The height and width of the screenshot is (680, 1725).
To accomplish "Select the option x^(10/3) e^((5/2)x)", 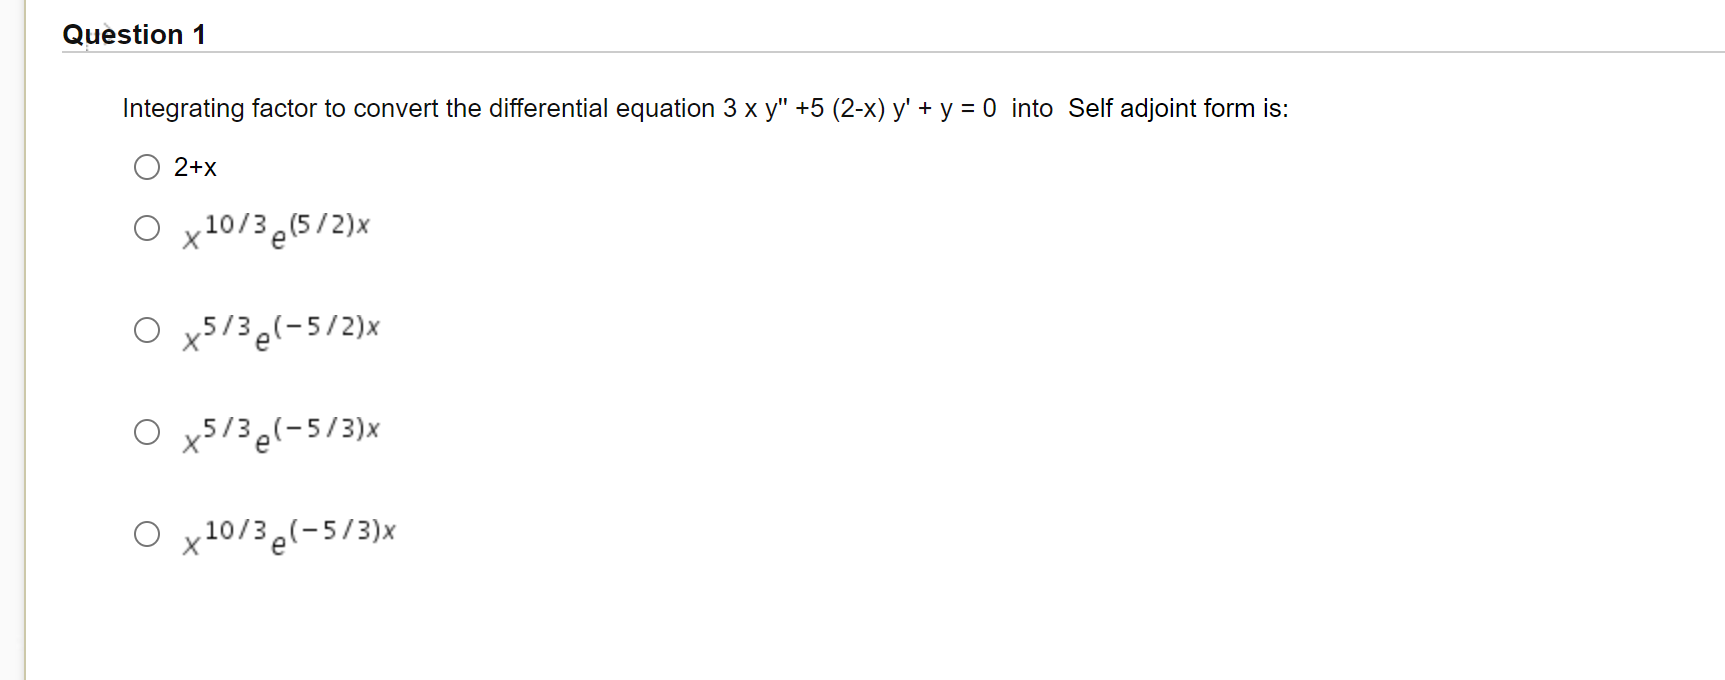I will pyautogui.click(x=146, y=229).
